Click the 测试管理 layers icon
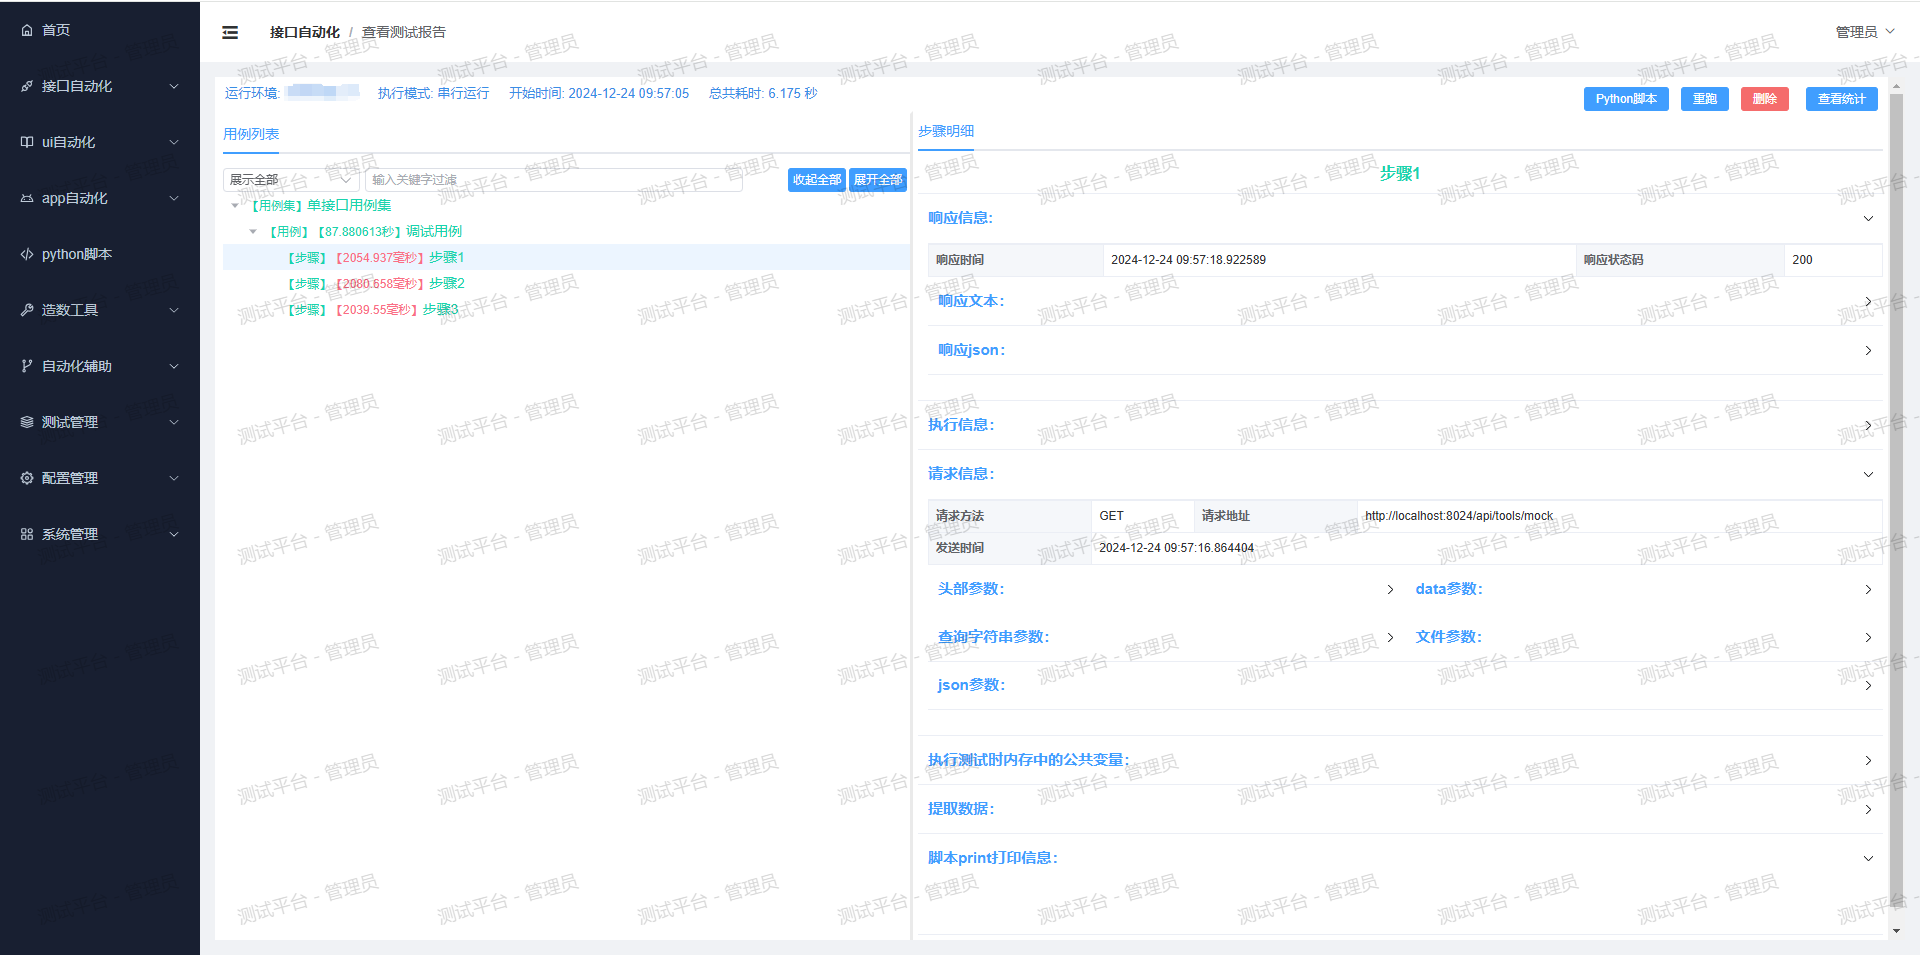The height and width of the screenshot is (955, 1920). tap(27, 422)
